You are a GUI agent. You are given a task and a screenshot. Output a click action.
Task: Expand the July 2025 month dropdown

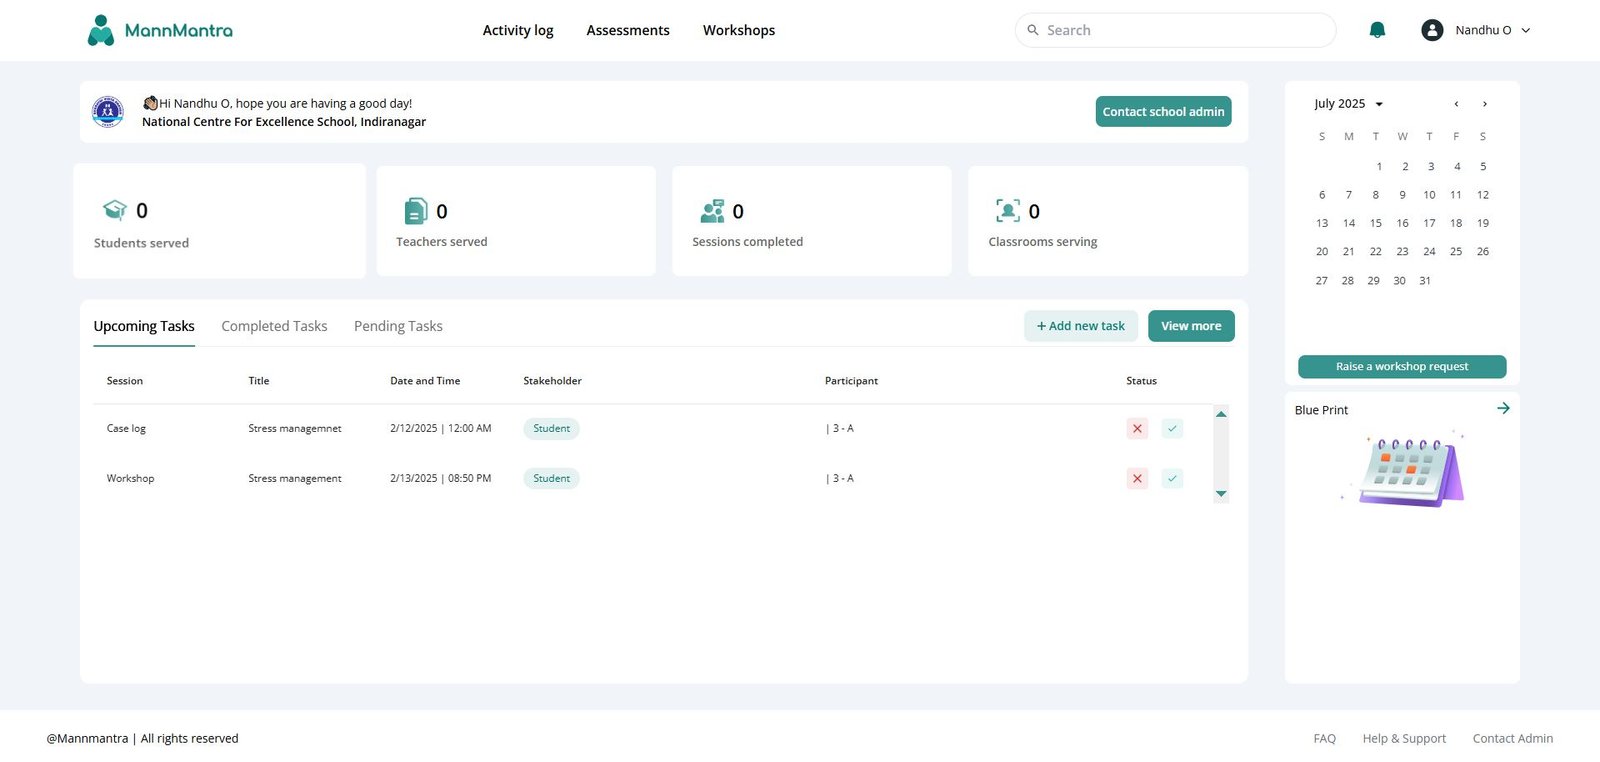pos(1379,104)
